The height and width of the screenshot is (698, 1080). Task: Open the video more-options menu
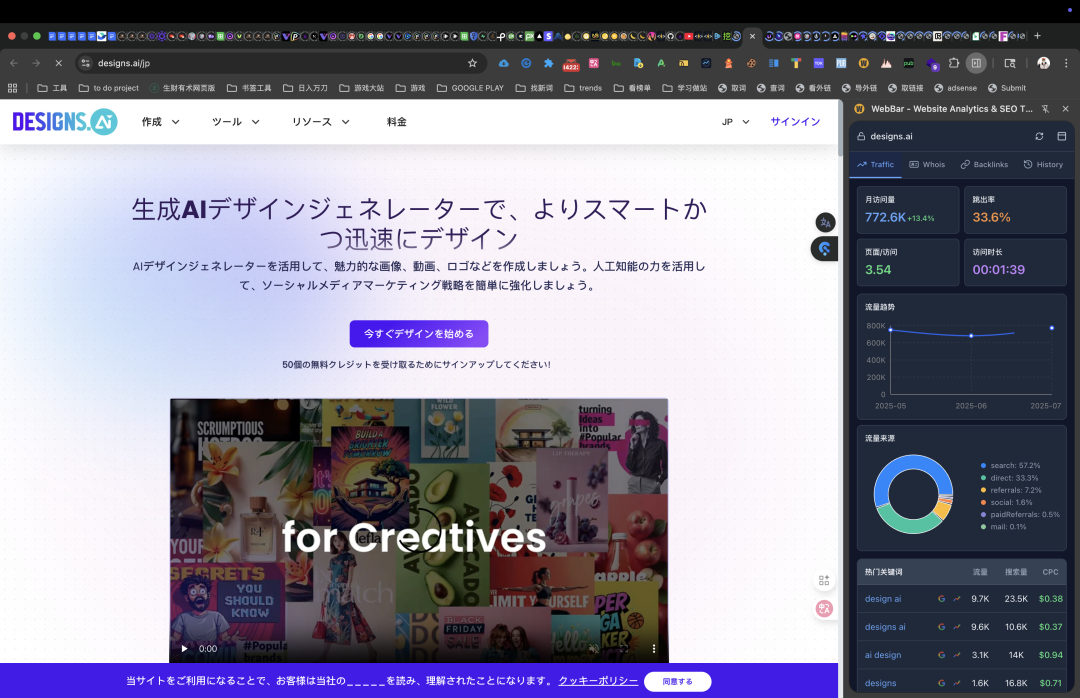click(654, 648)
